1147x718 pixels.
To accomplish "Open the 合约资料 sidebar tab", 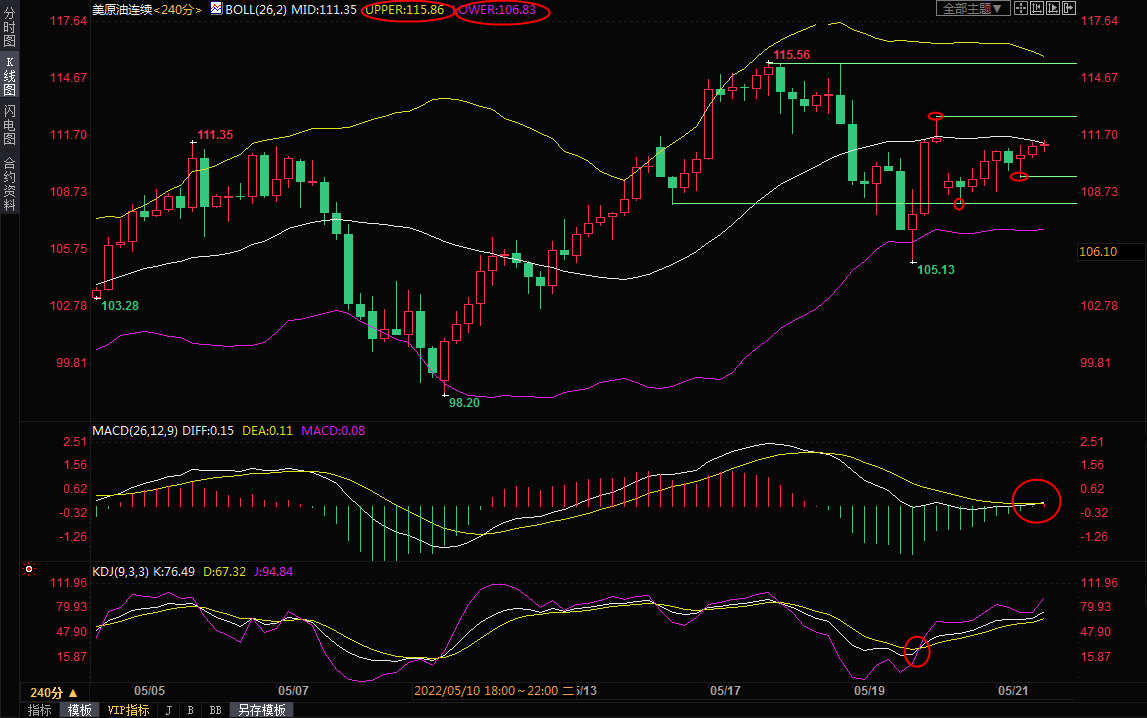I will coord(9,184).
